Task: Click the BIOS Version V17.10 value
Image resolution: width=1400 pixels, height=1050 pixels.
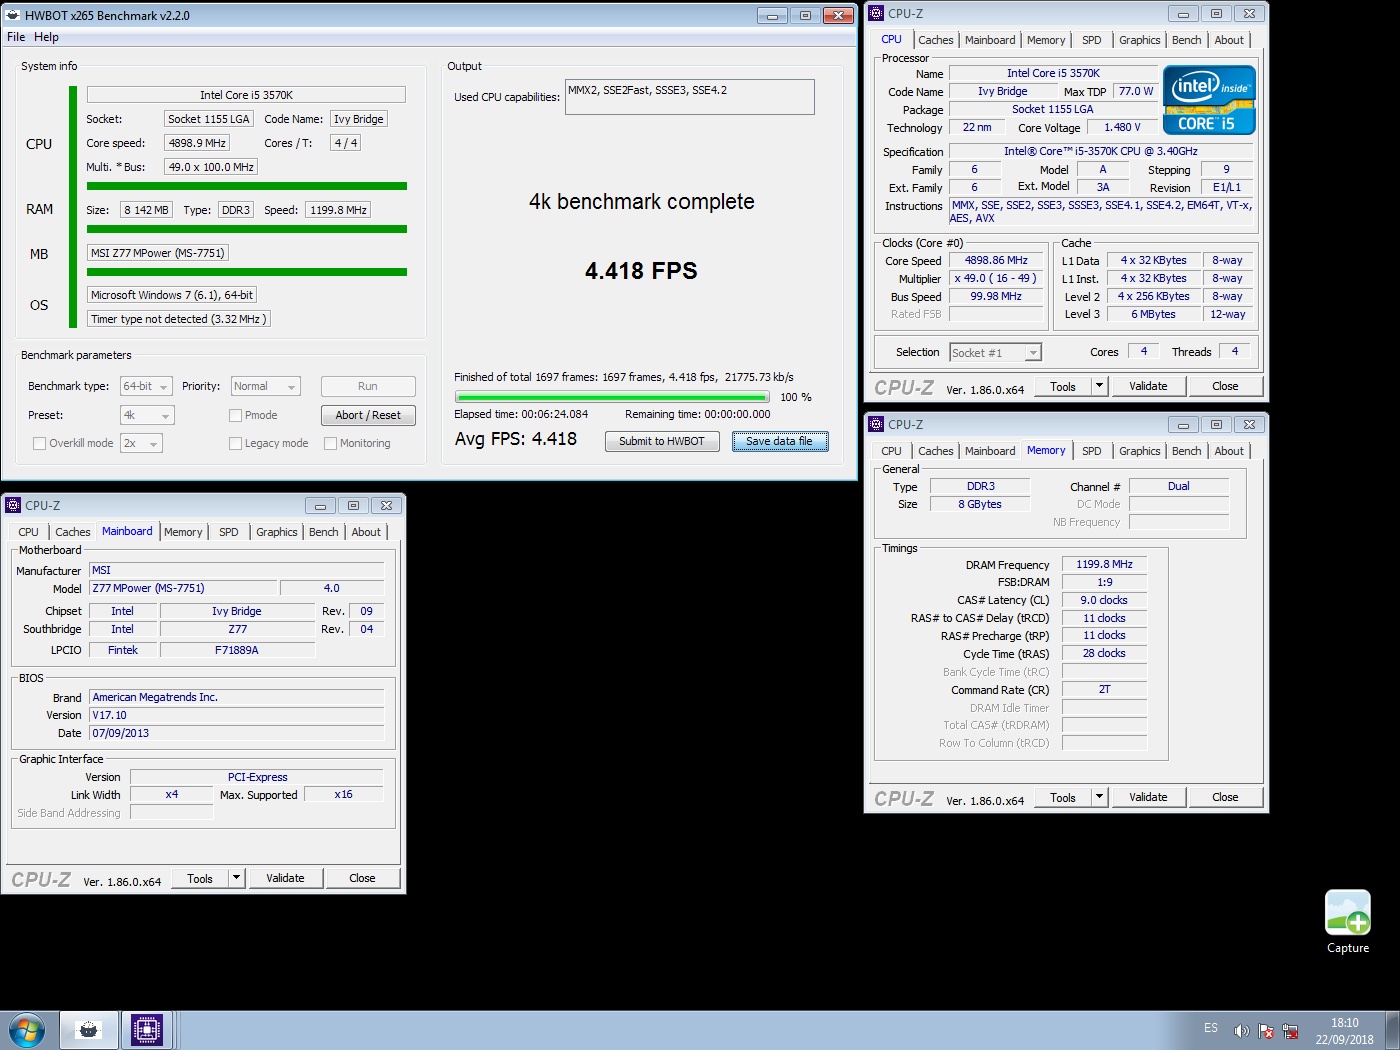Action: [237, 715]
